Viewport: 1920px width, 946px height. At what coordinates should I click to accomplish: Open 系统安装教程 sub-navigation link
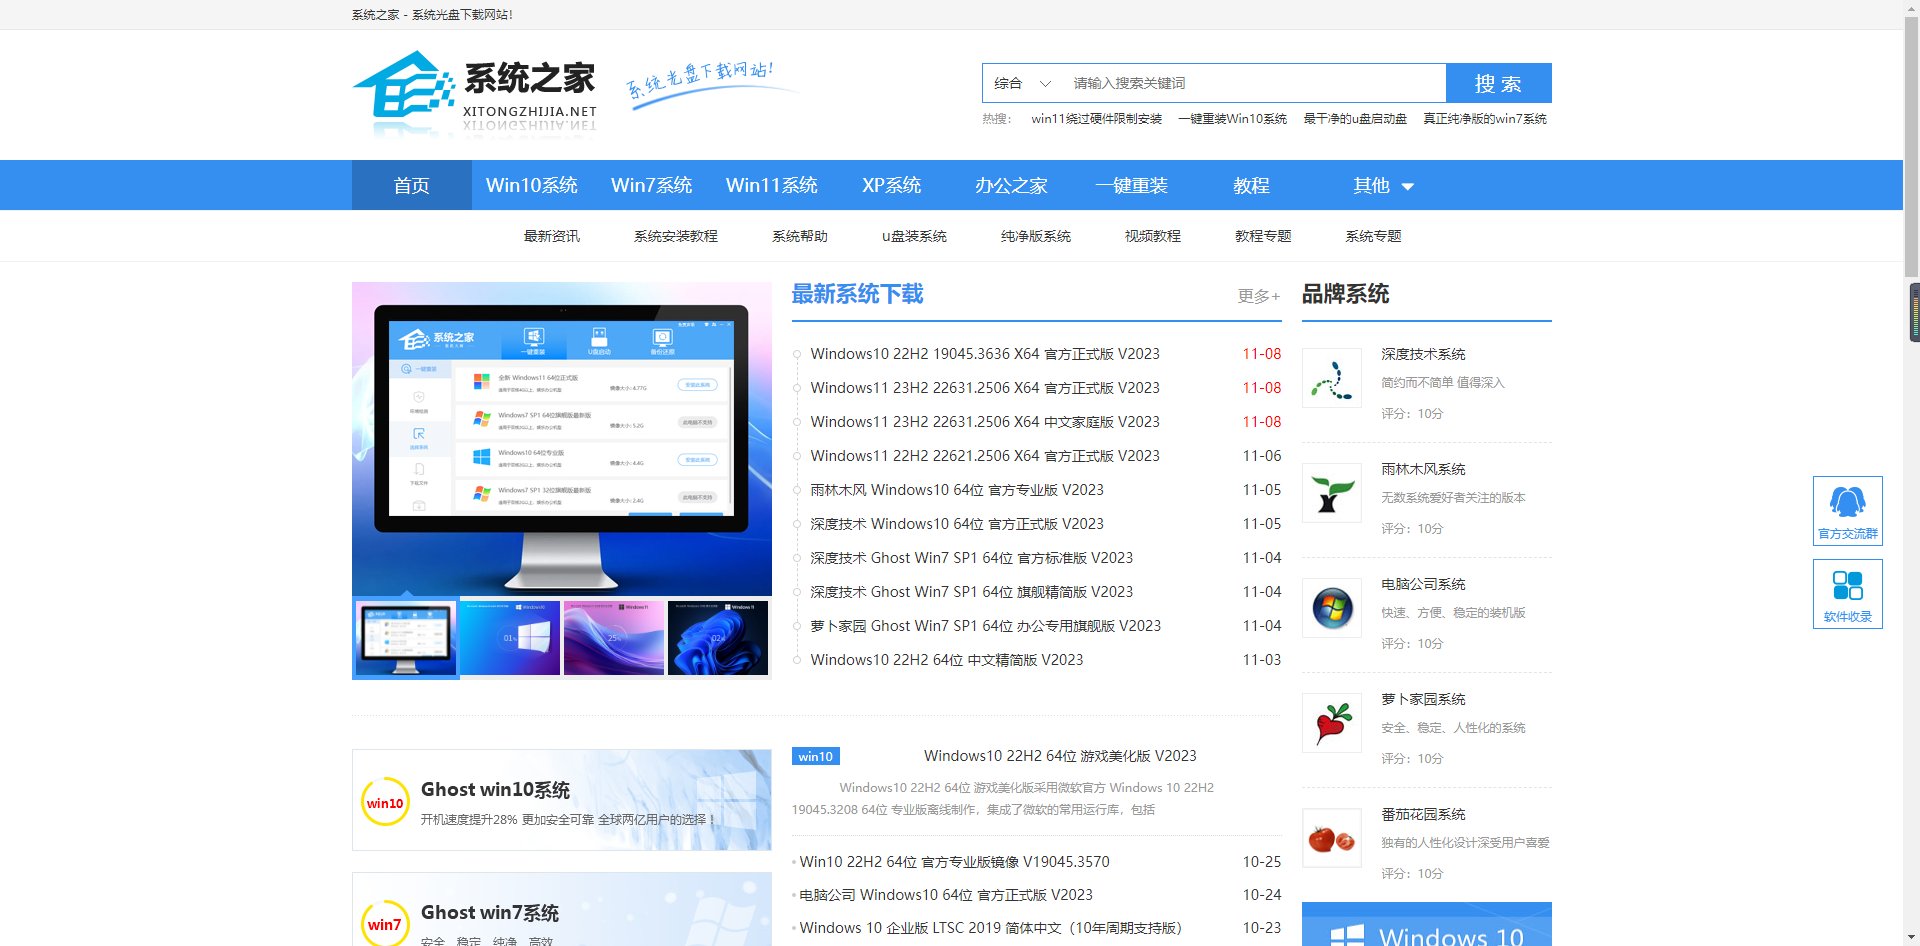(x=676, y=236)
